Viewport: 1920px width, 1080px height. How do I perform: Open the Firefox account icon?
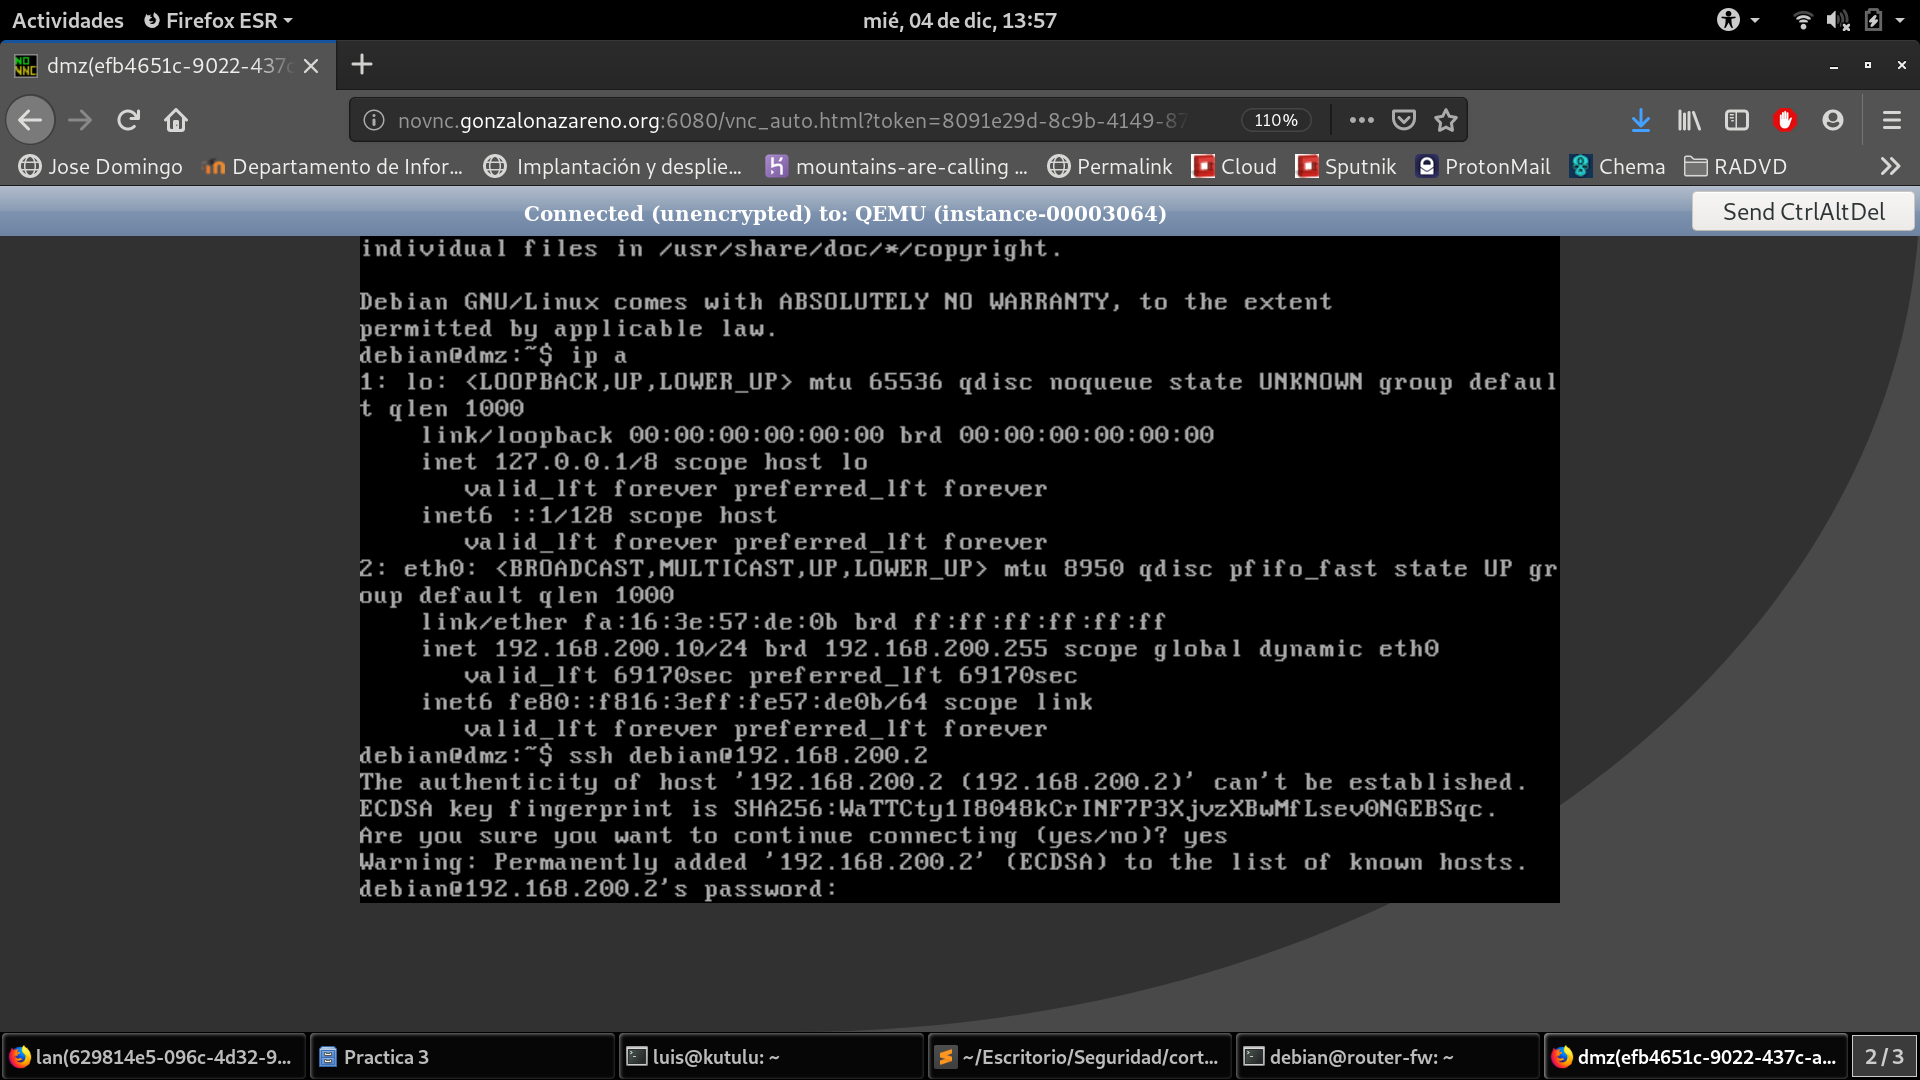1832,120
